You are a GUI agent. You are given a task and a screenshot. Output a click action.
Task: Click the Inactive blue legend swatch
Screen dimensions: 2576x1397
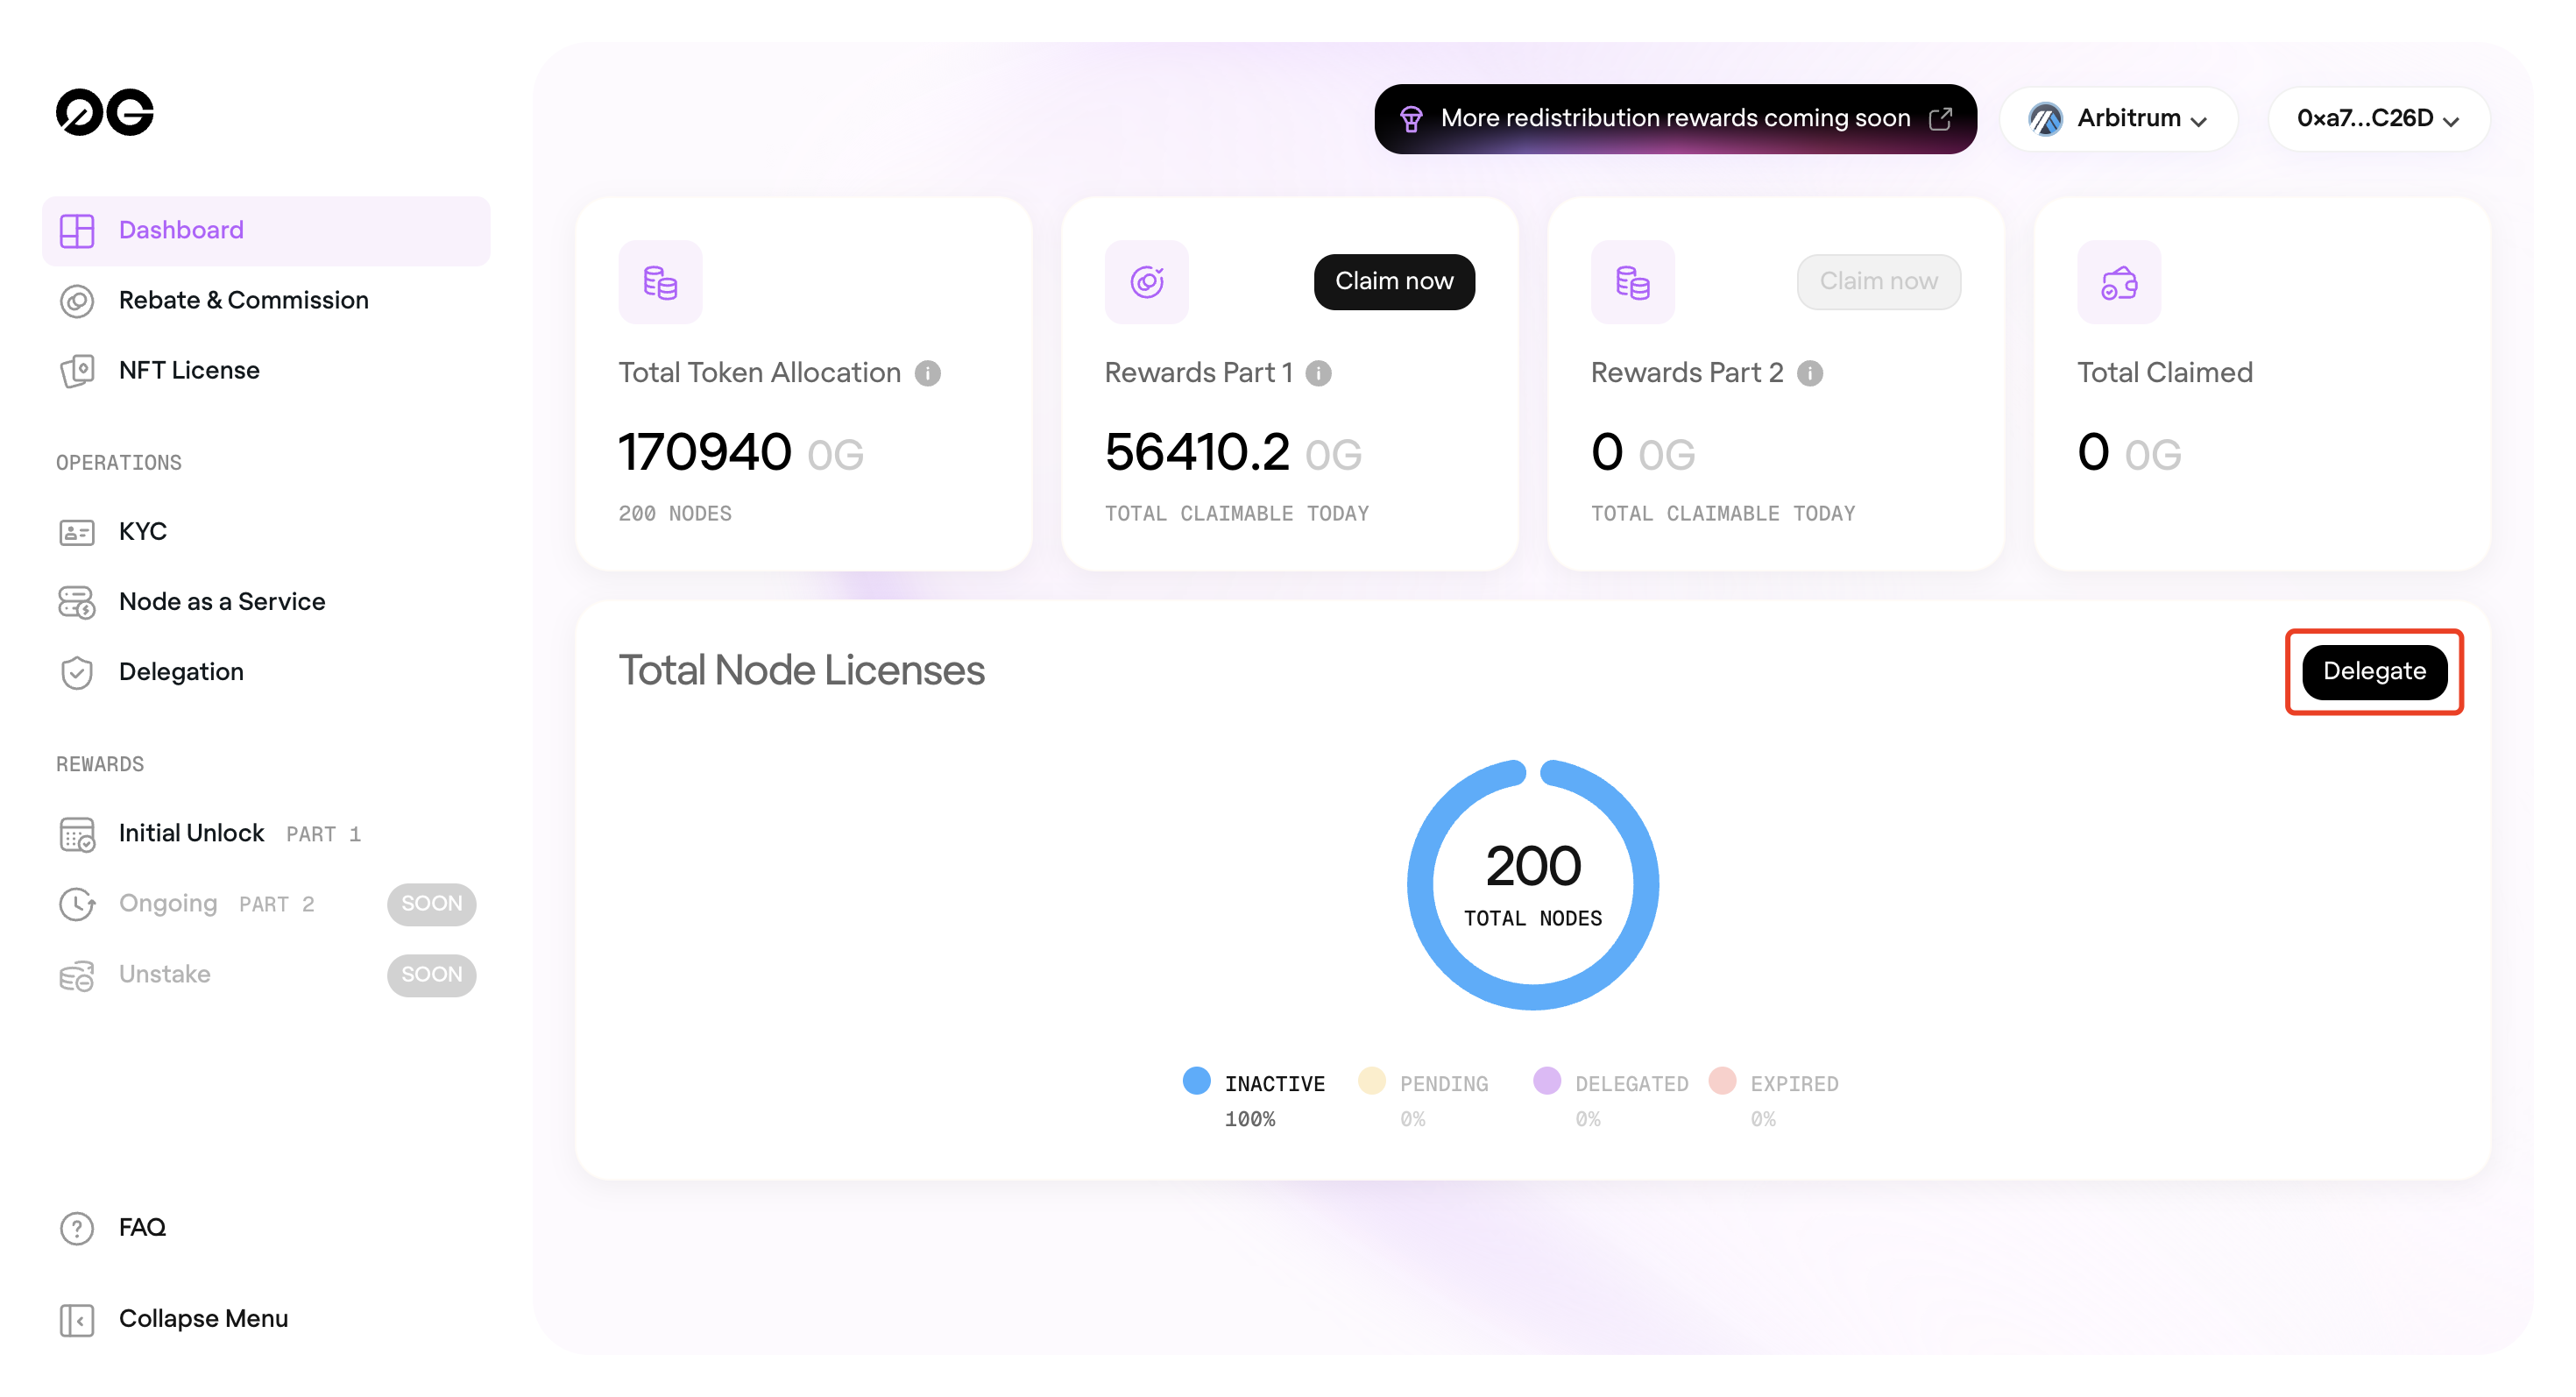coord(1196,1081)
